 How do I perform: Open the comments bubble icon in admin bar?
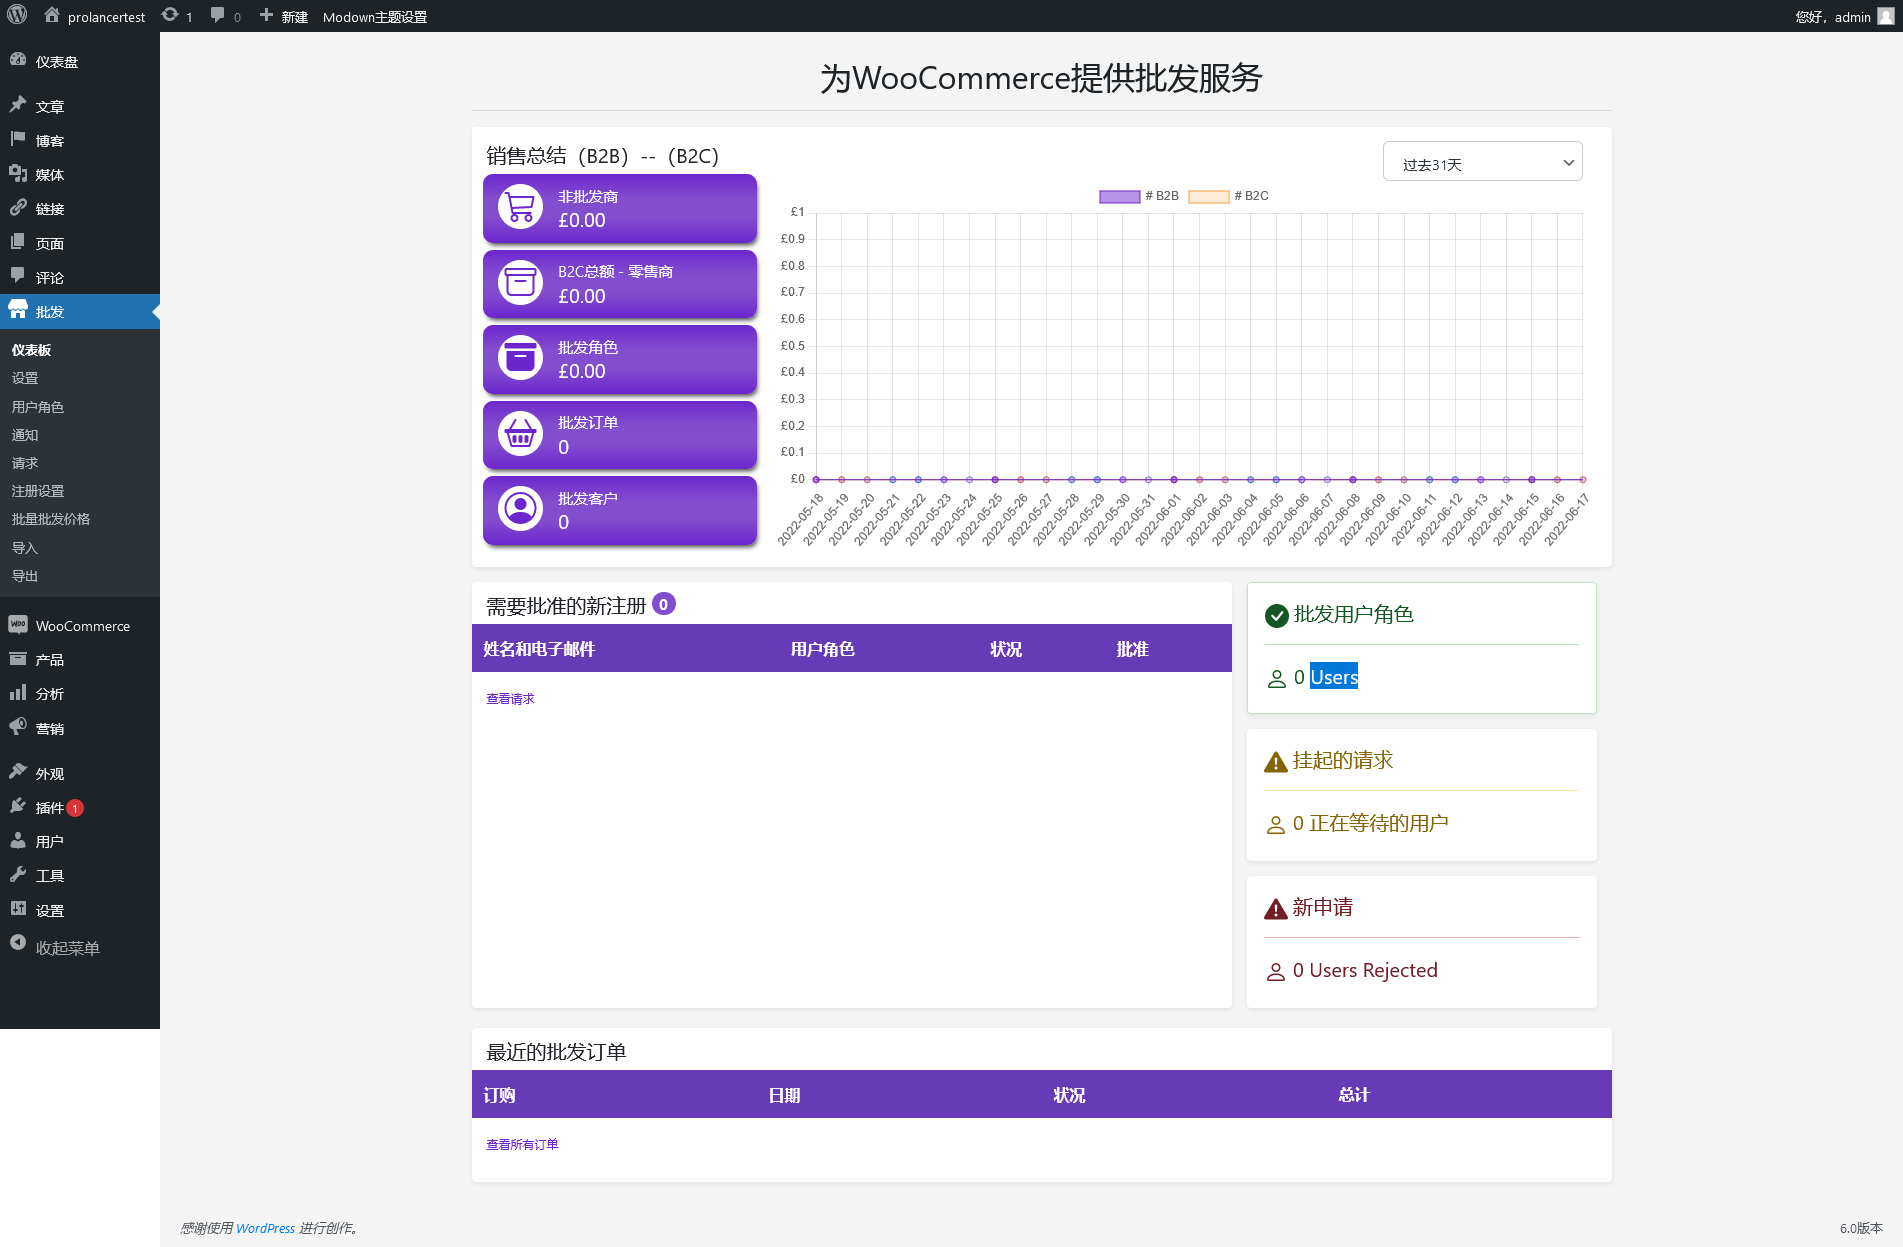coord(217,15)
